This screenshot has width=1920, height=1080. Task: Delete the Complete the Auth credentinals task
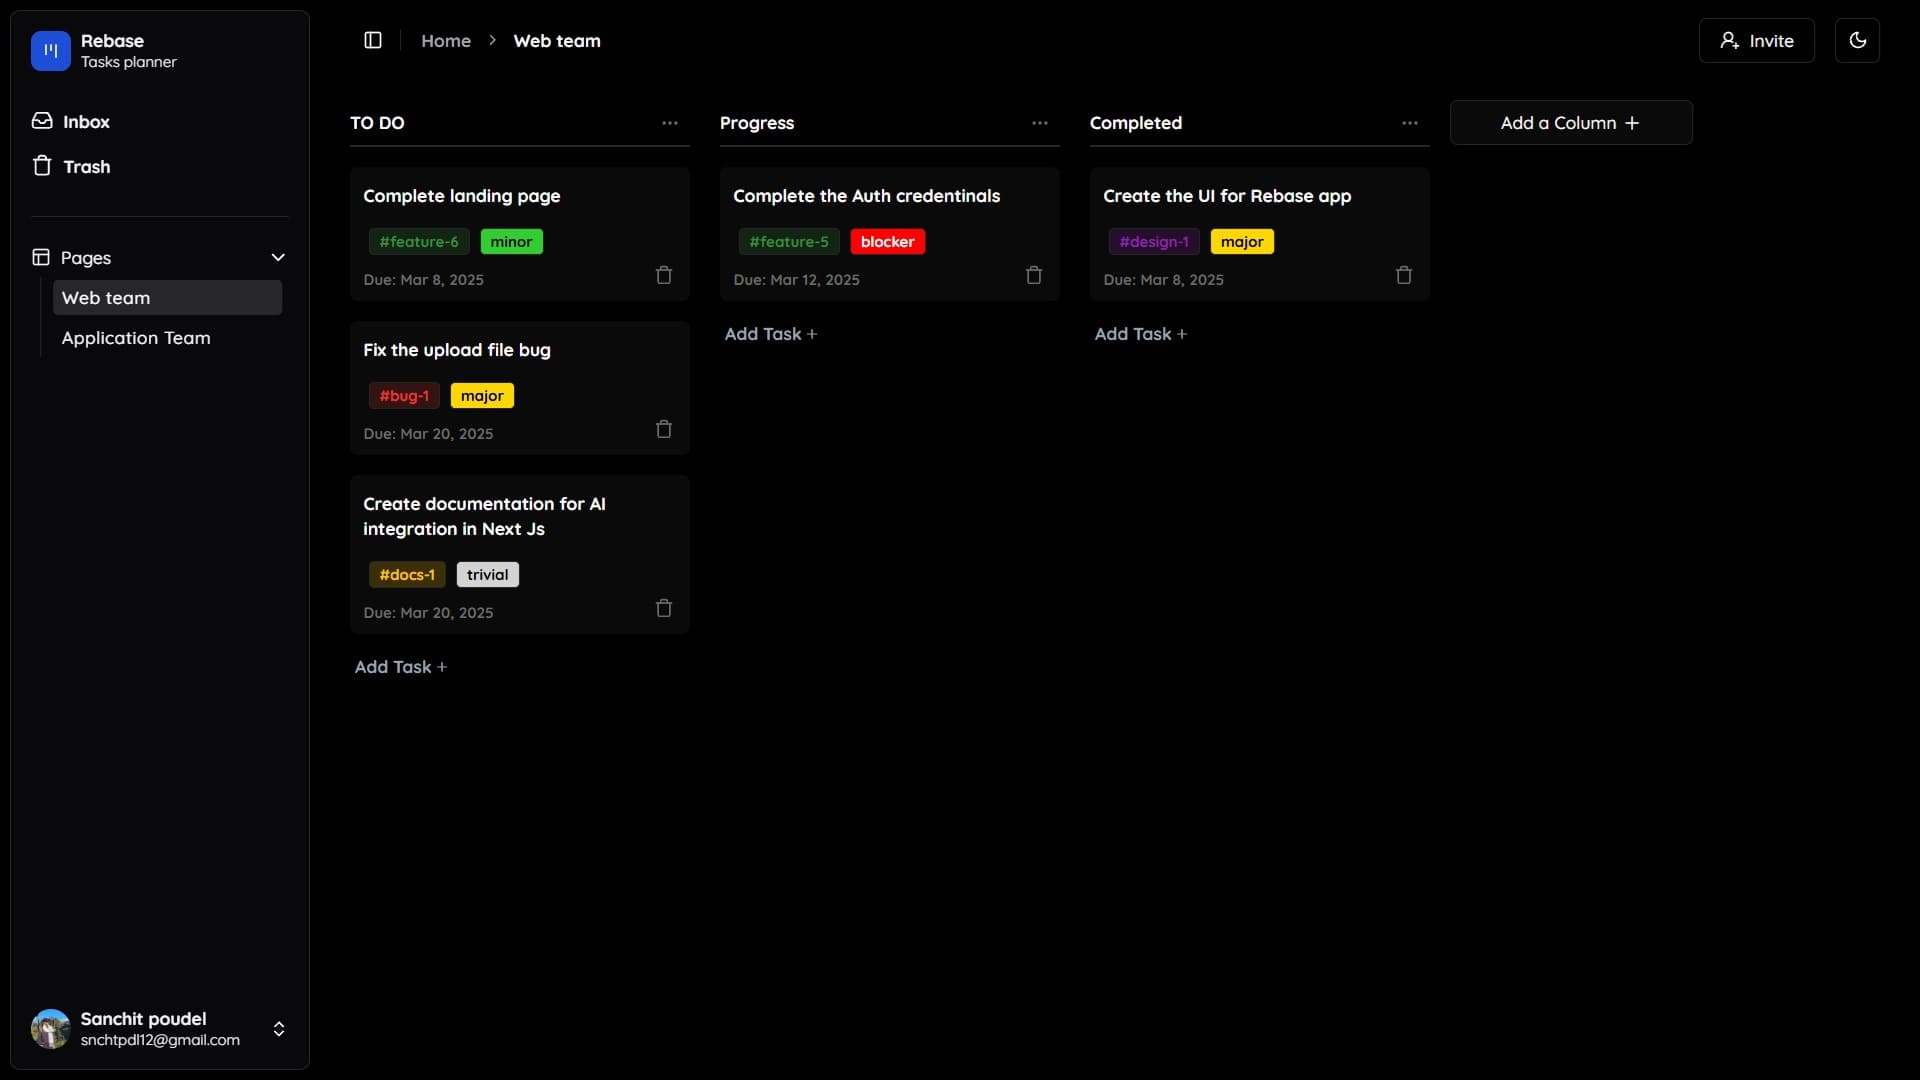(1033, 275)
